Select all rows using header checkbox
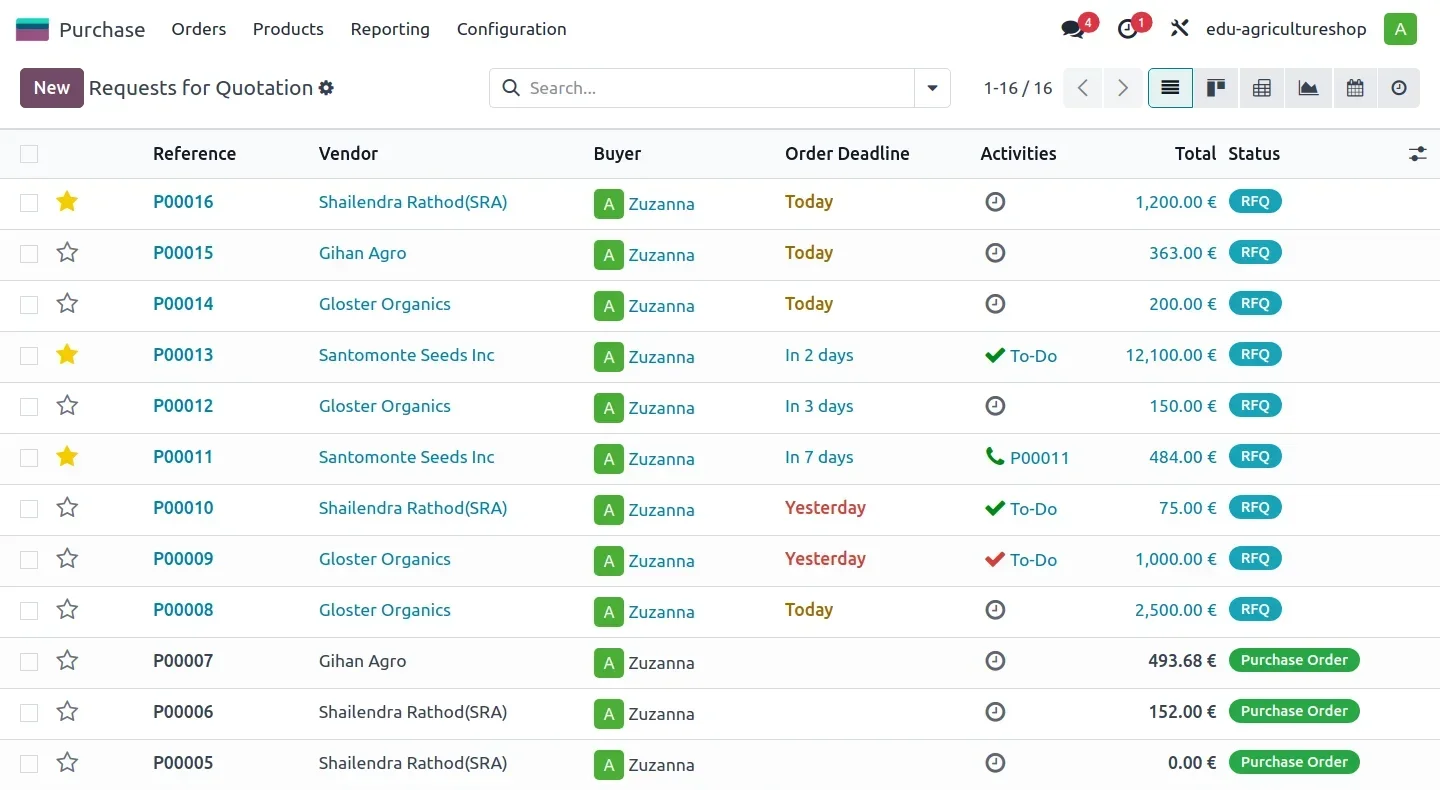This screenshot has width=1440, height=790. click(x=29, y=154)
